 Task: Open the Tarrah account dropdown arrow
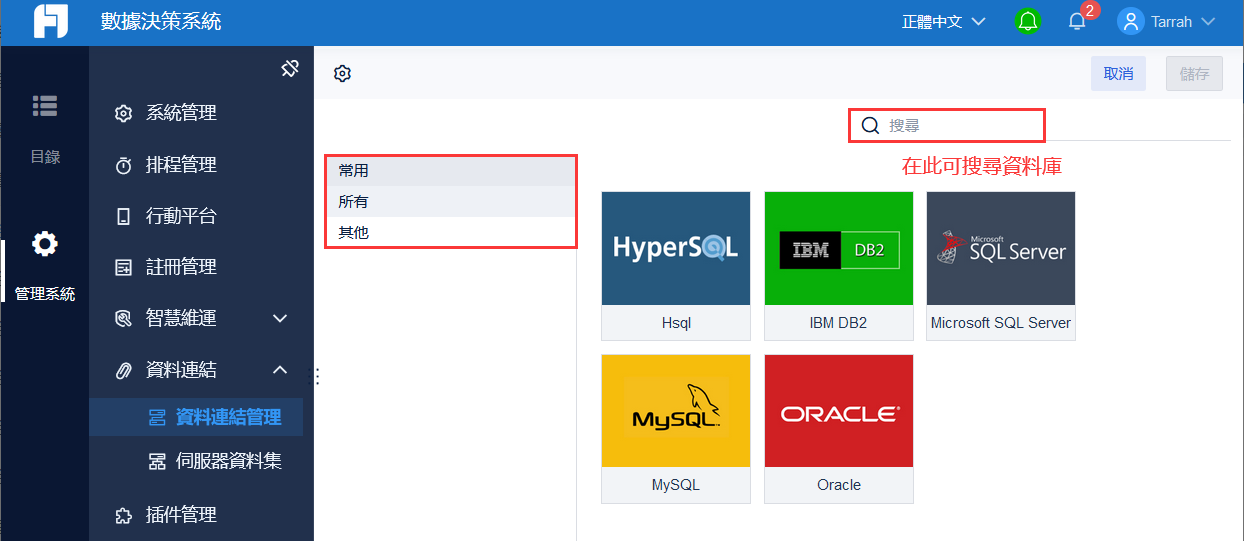[1208, 21]
